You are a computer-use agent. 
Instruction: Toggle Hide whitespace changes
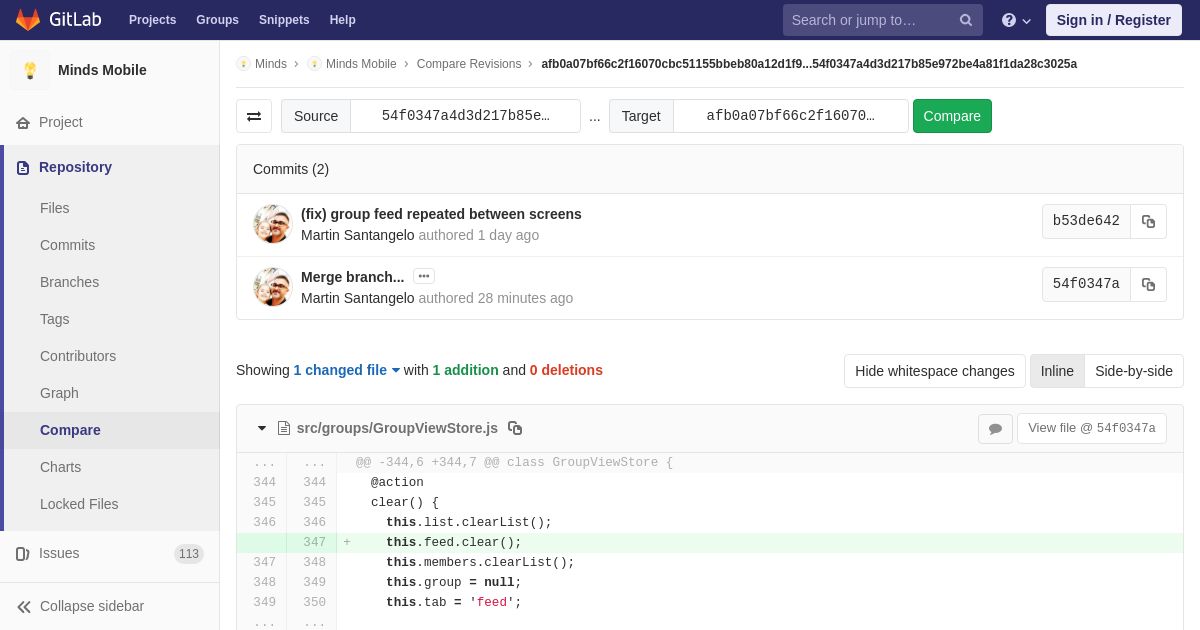pos(935,371)
